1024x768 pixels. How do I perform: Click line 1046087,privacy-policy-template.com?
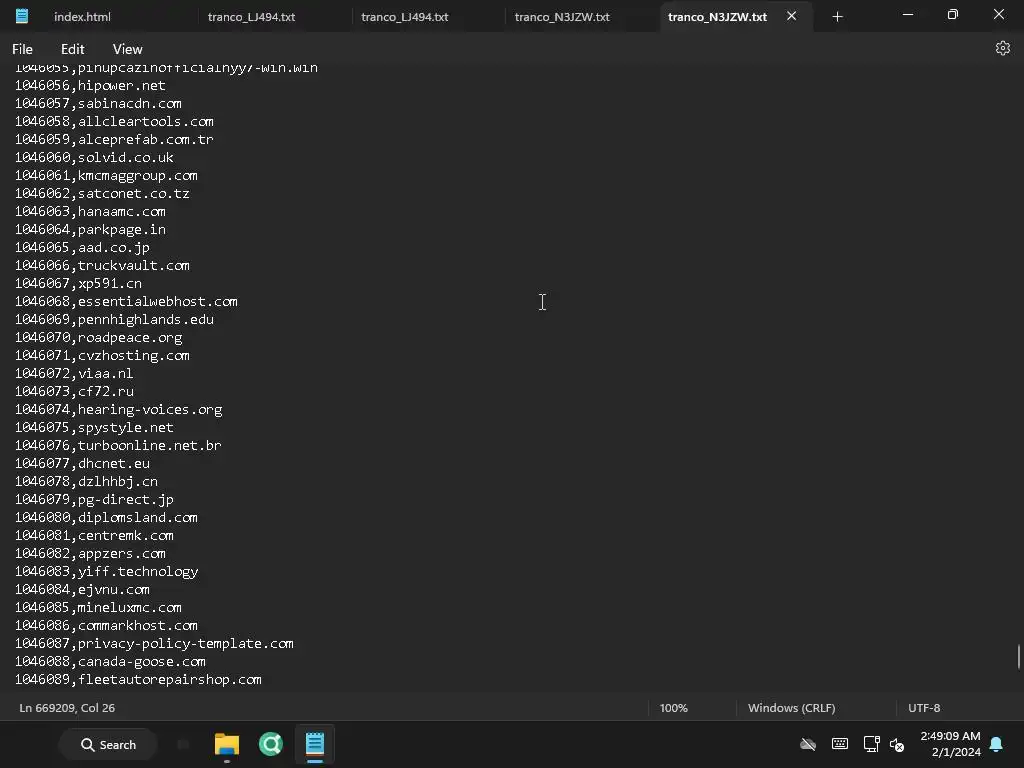click(x=154, y=644)
